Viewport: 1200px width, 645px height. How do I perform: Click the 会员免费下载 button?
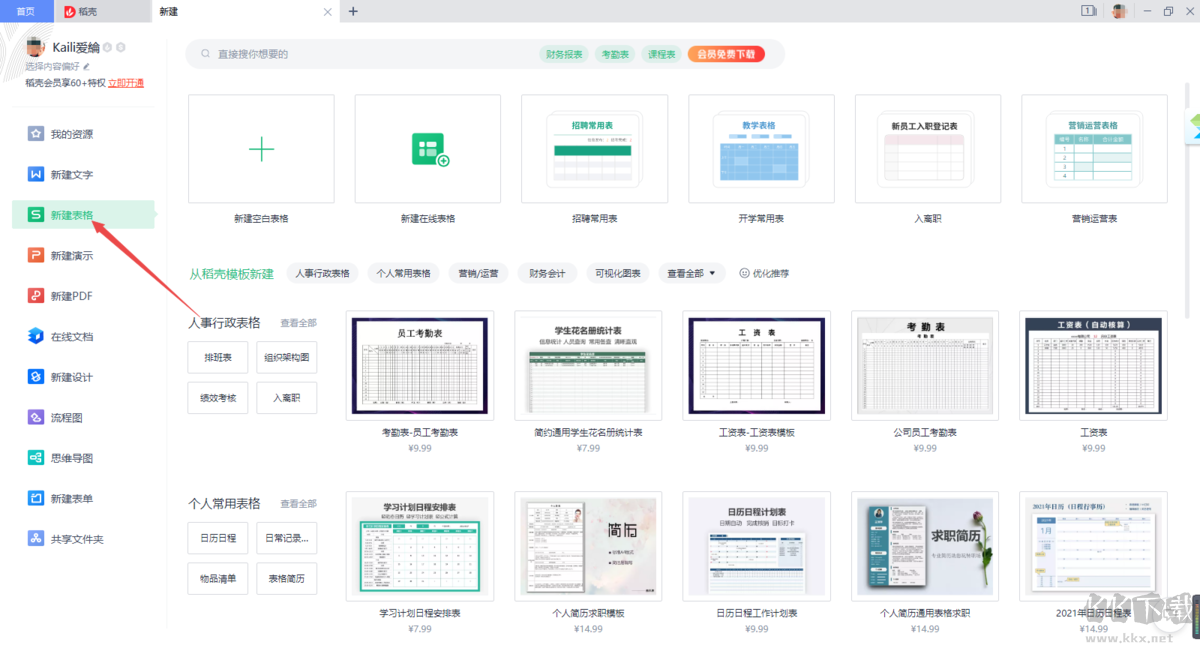tap(726, 54)
